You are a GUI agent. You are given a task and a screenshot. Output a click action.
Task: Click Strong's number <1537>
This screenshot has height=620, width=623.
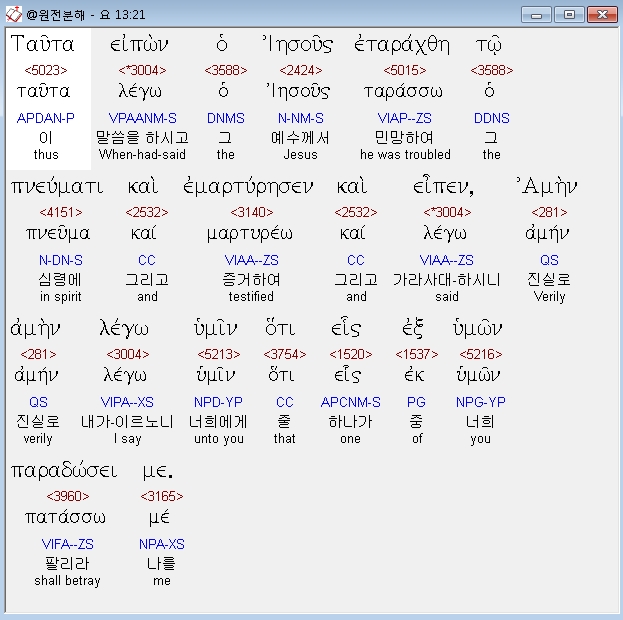[417, 354]
